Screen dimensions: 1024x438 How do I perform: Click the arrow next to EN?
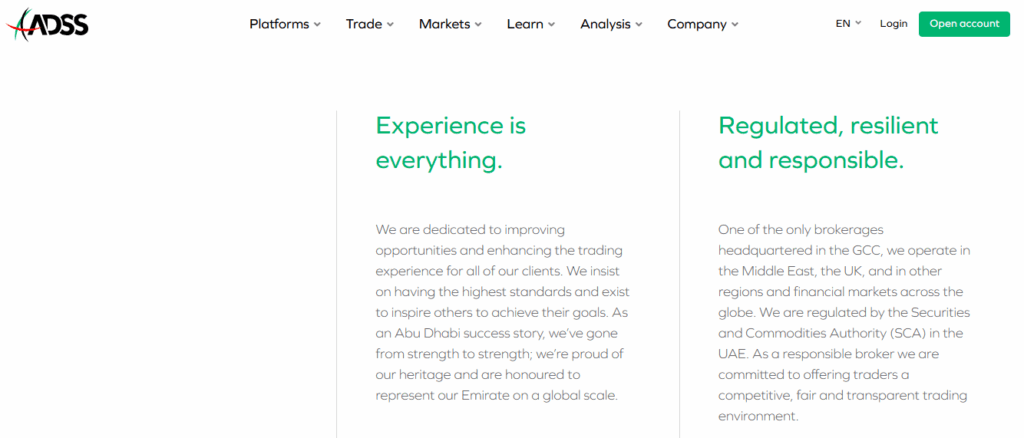[858, 24]
